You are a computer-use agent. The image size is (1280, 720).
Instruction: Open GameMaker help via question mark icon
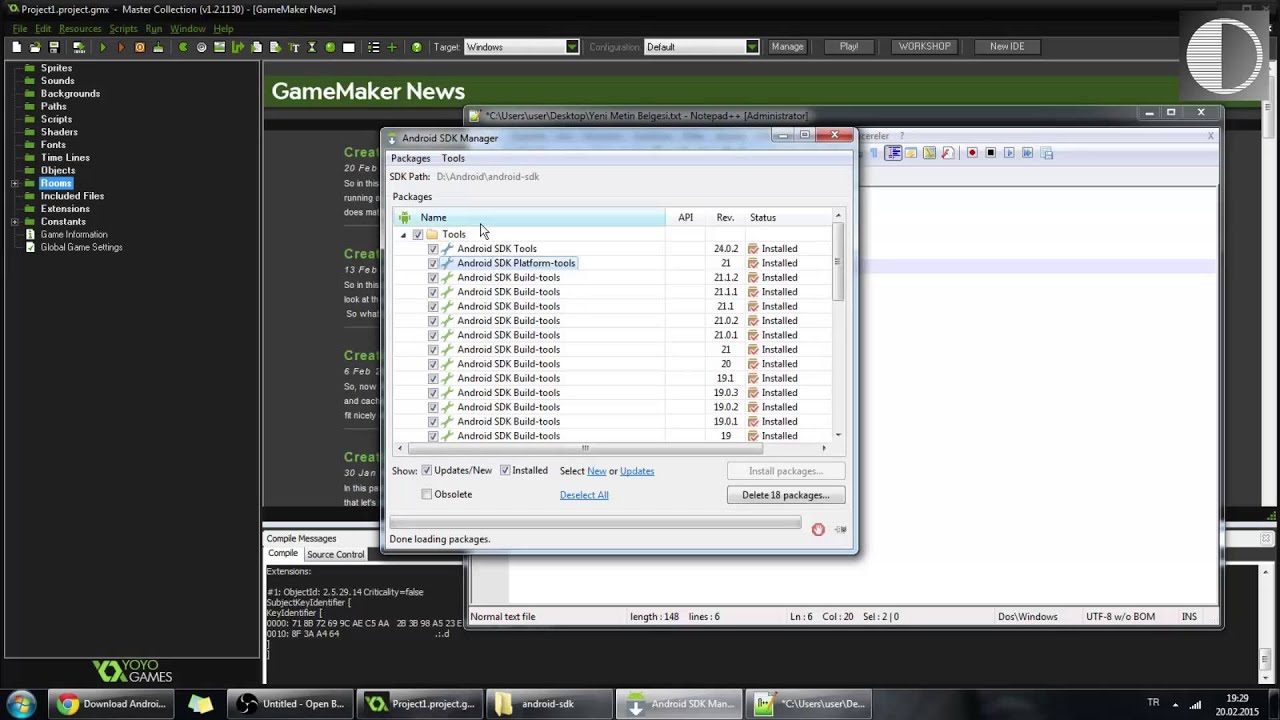(416, 47)
